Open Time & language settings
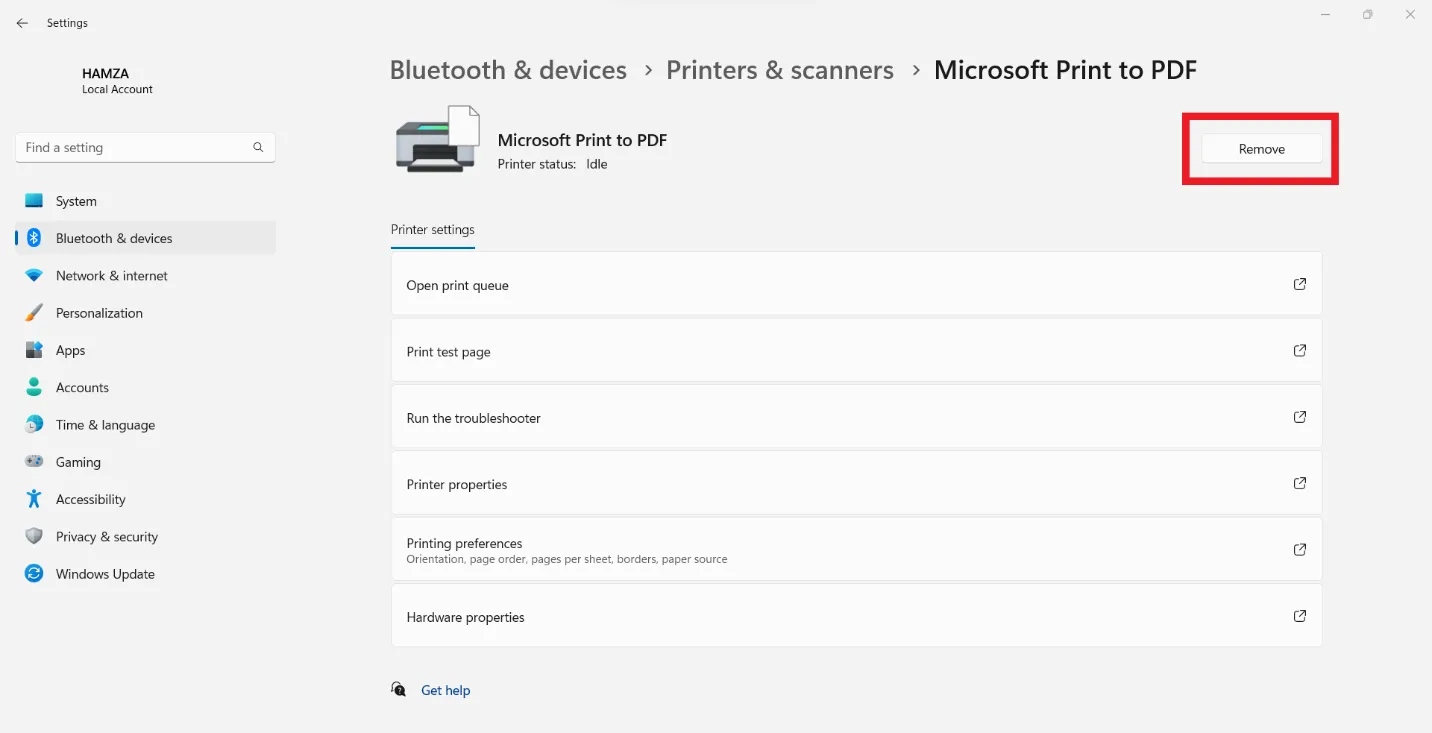The image size is (1432, 733). coord(105,424)
